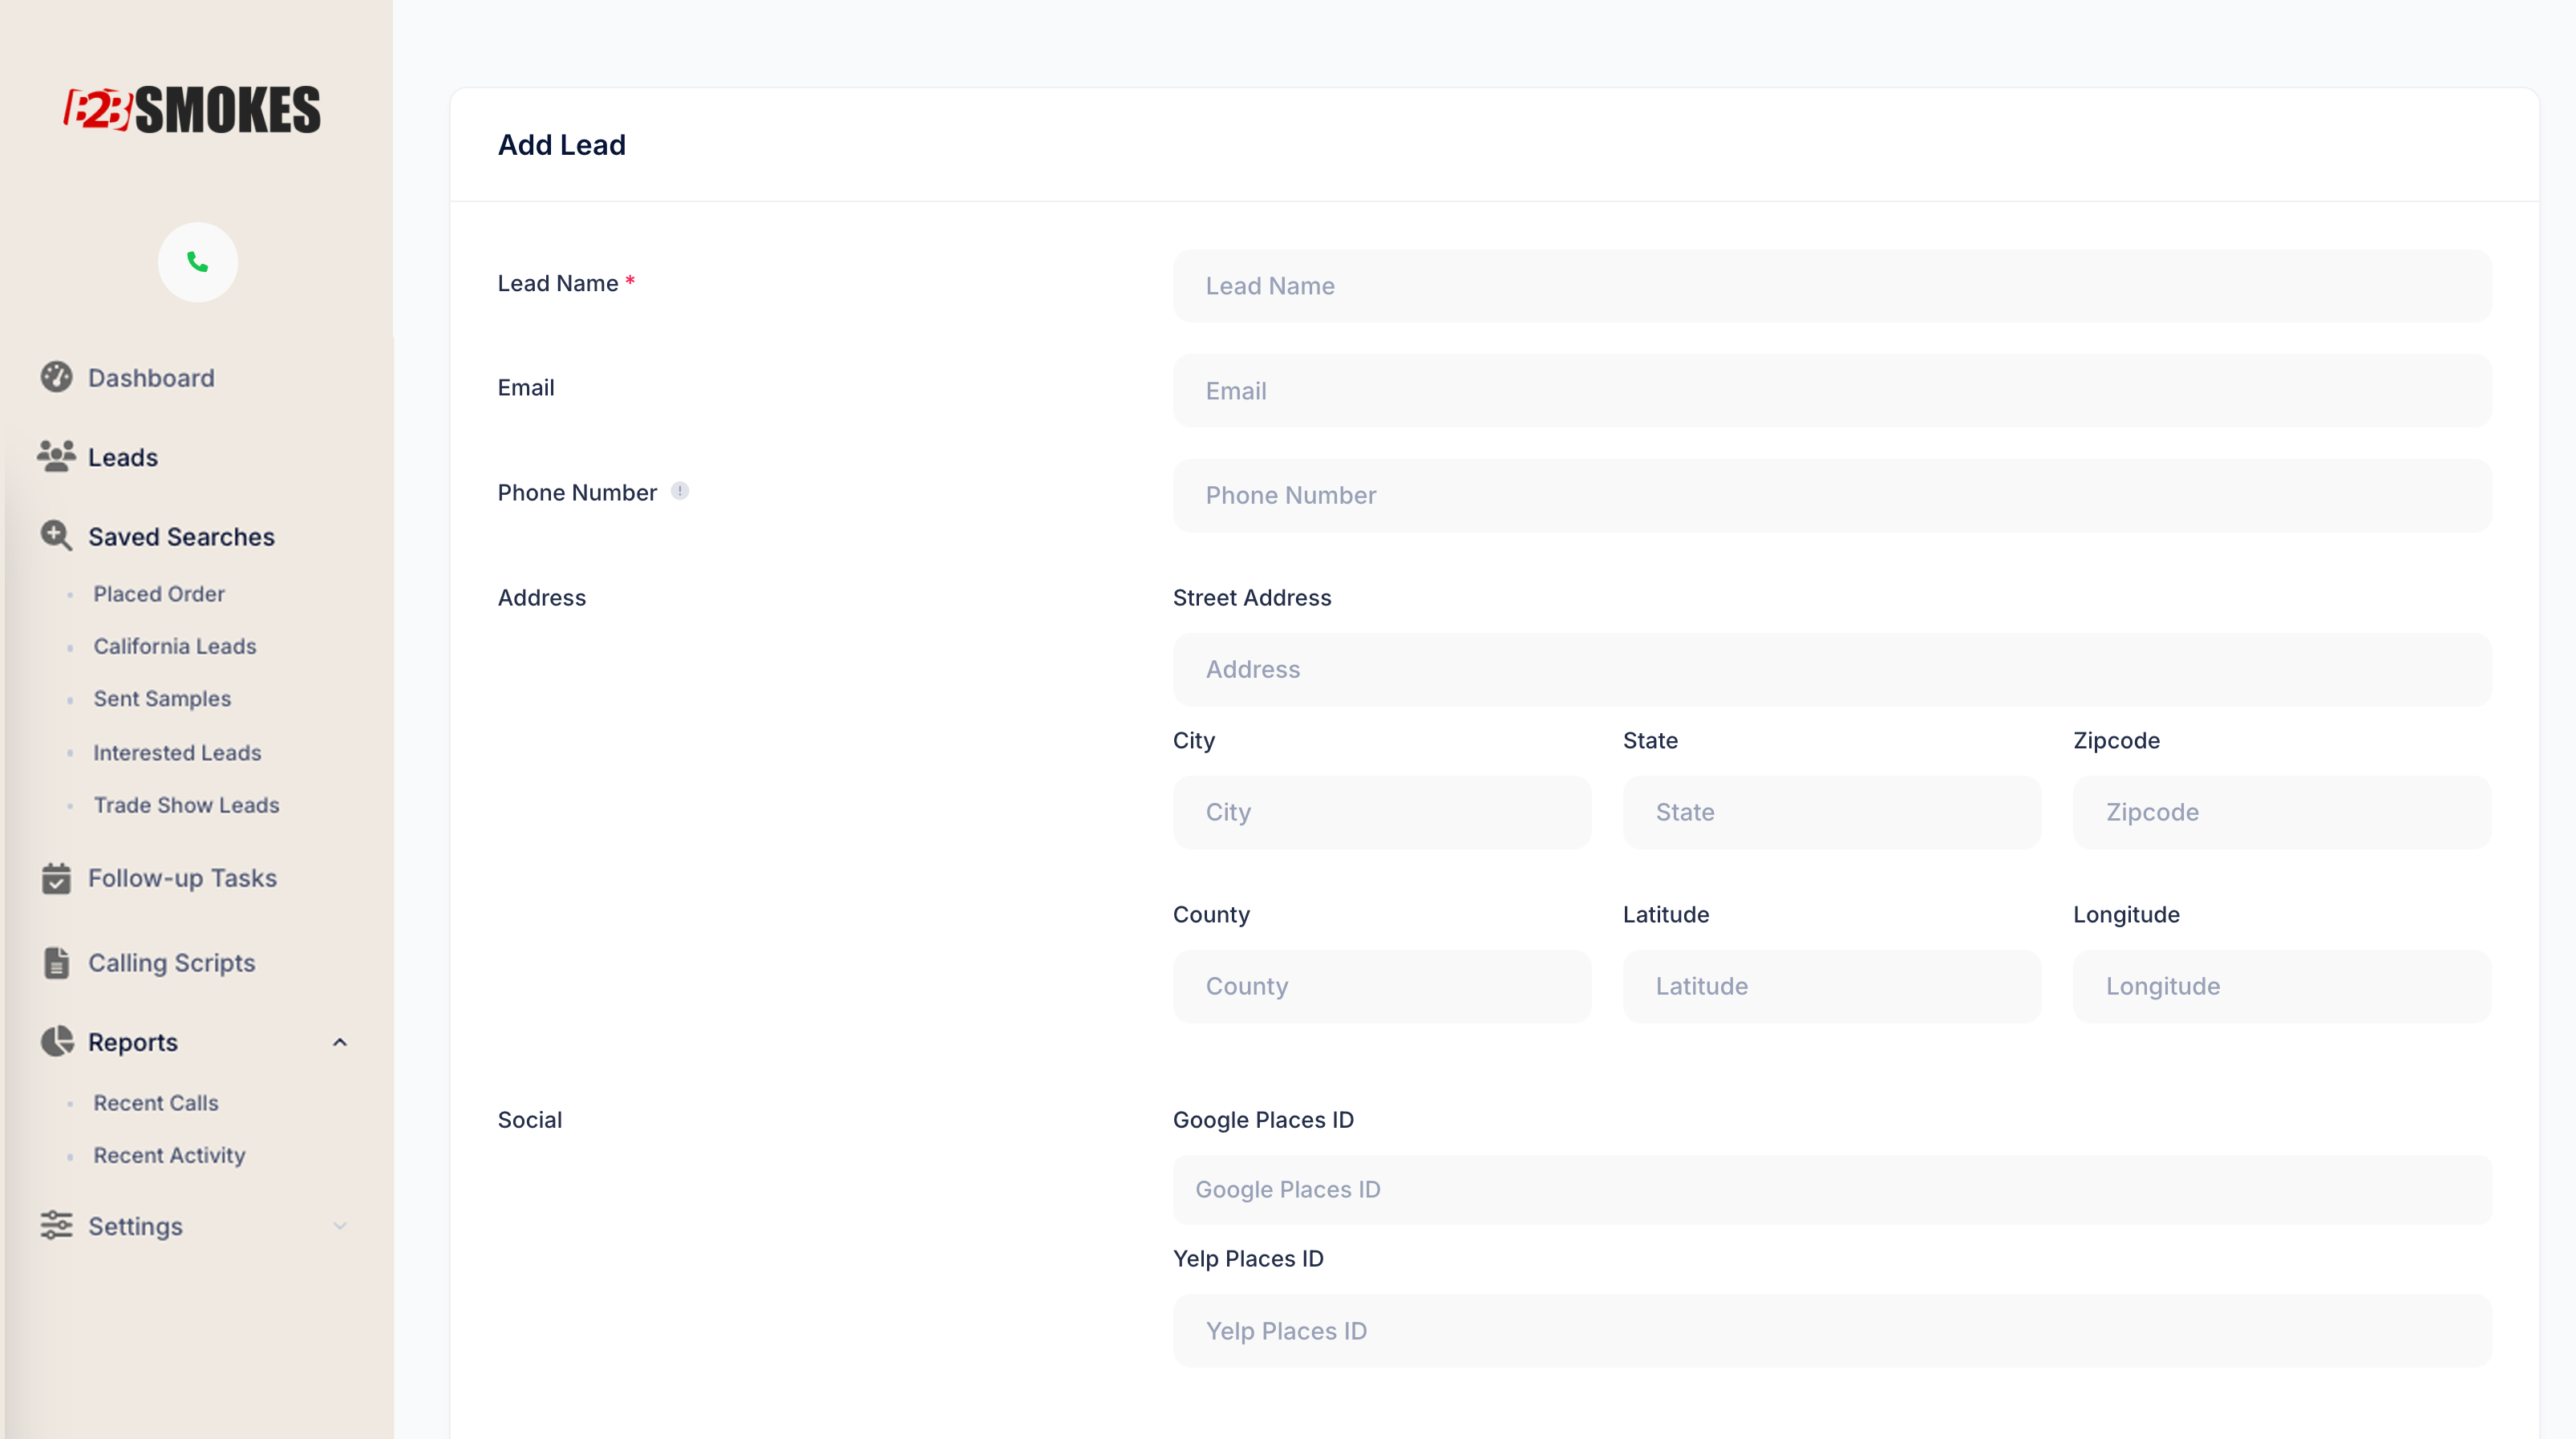
Task: Click the Settings sliders icon
Action: pyautogui.click(x=56, y=1225)
